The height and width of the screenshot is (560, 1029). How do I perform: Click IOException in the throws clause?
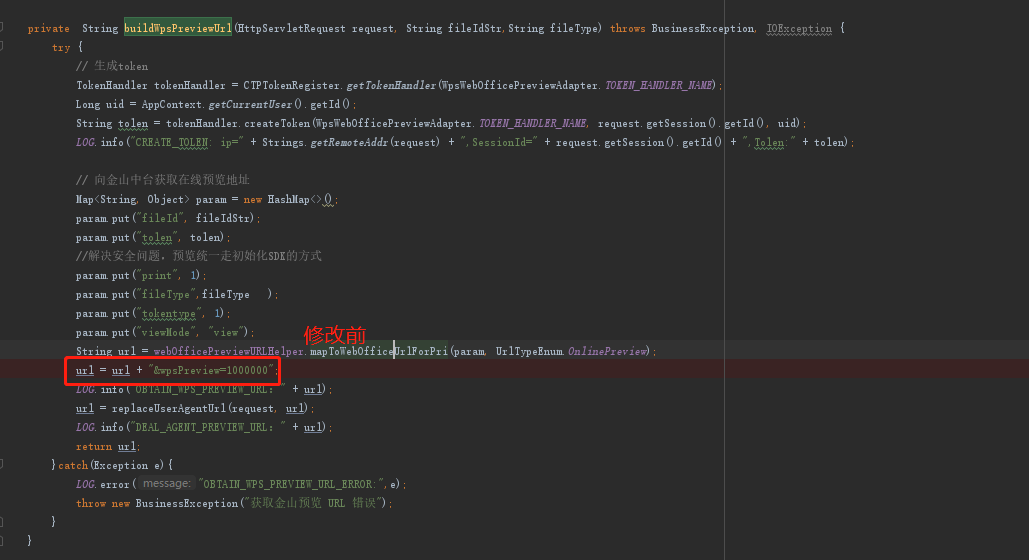point(799,28)
